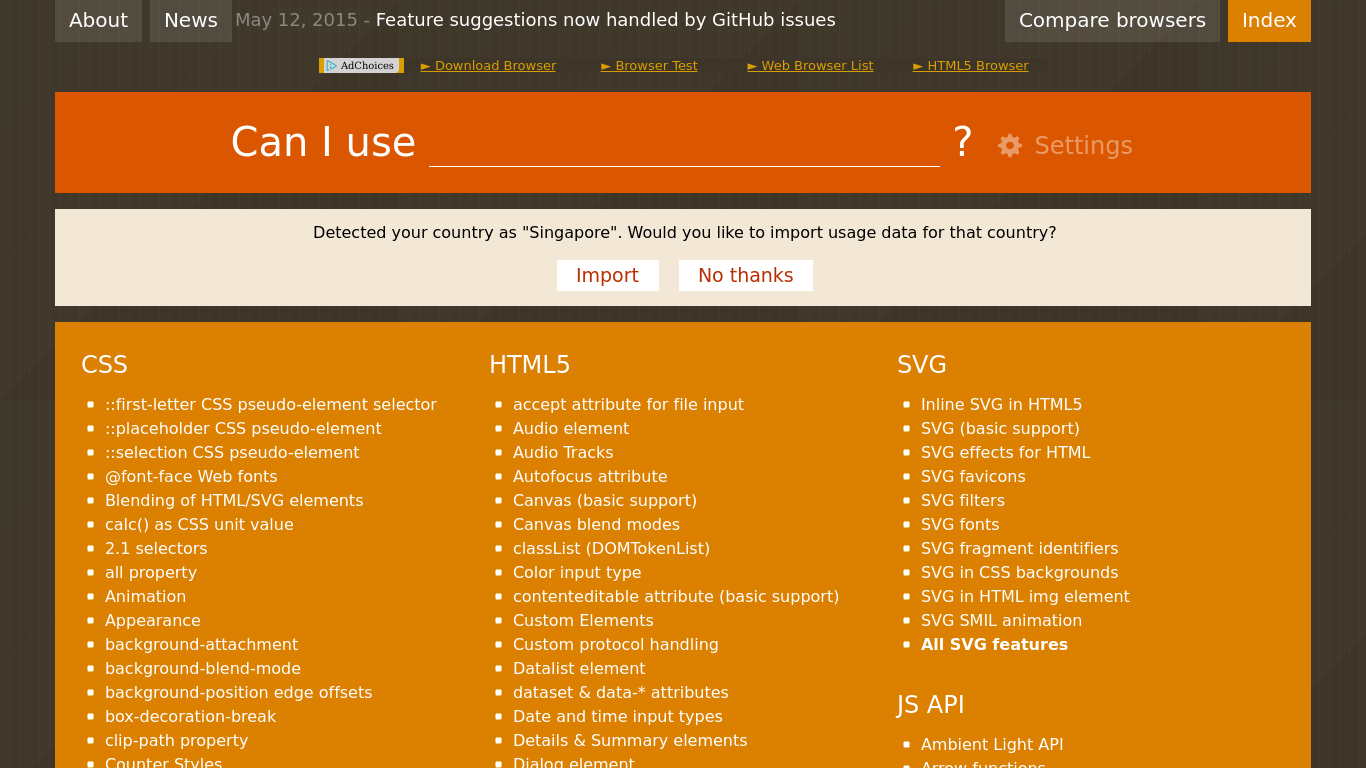Open 2.1 selectors entry
The width and height of the screenshot is (1366, 768).
(156, 549)
